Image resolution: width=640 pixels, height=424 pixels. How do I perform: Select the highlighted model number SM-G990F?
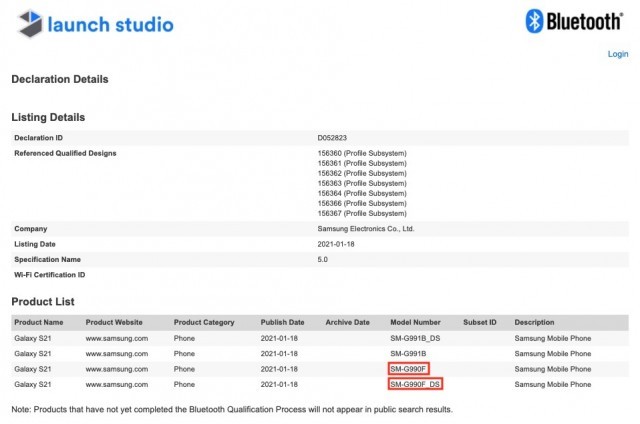(410, 369)
